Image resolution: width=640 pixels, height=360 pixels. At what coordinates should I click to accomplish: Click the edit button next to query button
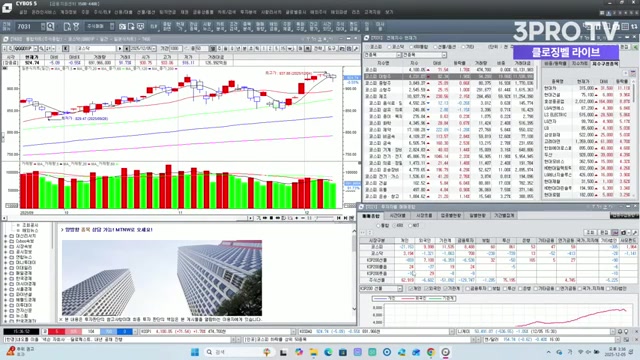point(604,232)
